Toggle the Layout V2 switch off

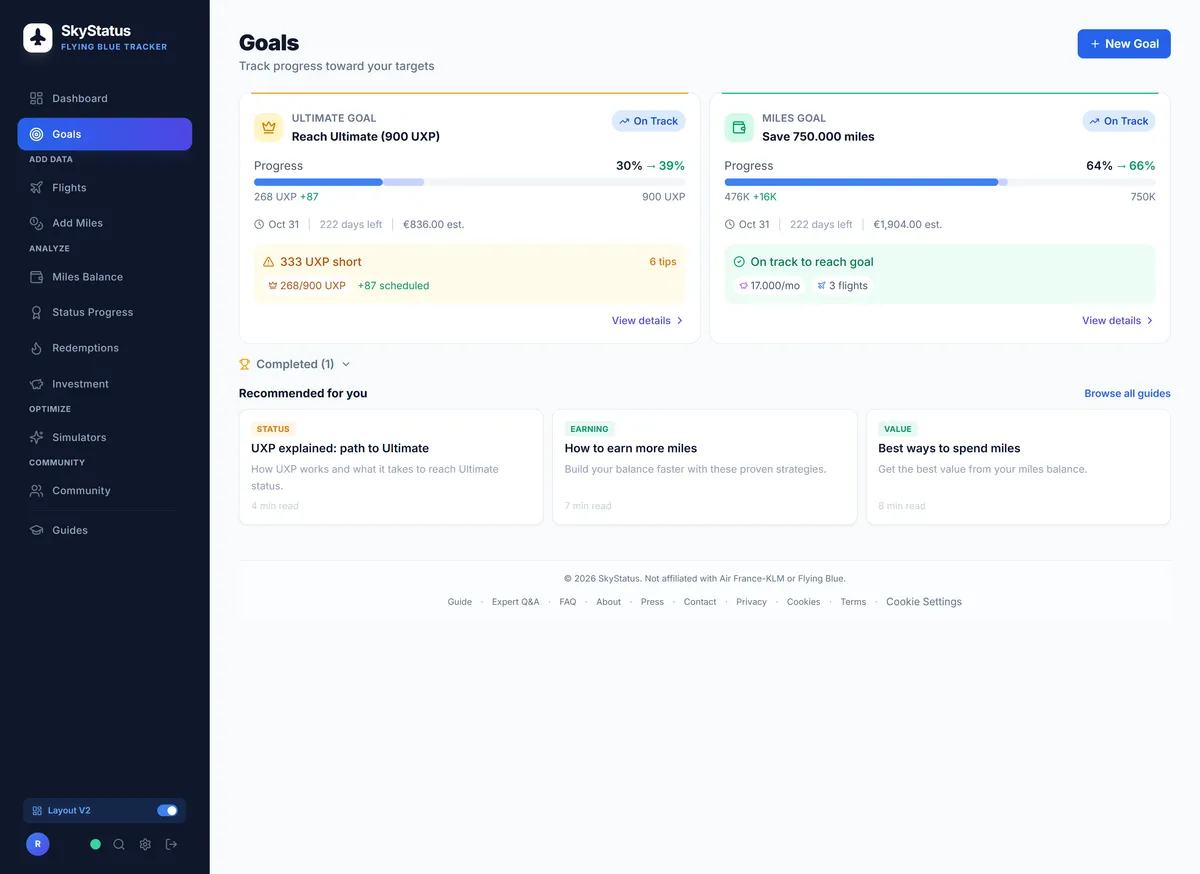pyautogui.click(x=168, y=810)
